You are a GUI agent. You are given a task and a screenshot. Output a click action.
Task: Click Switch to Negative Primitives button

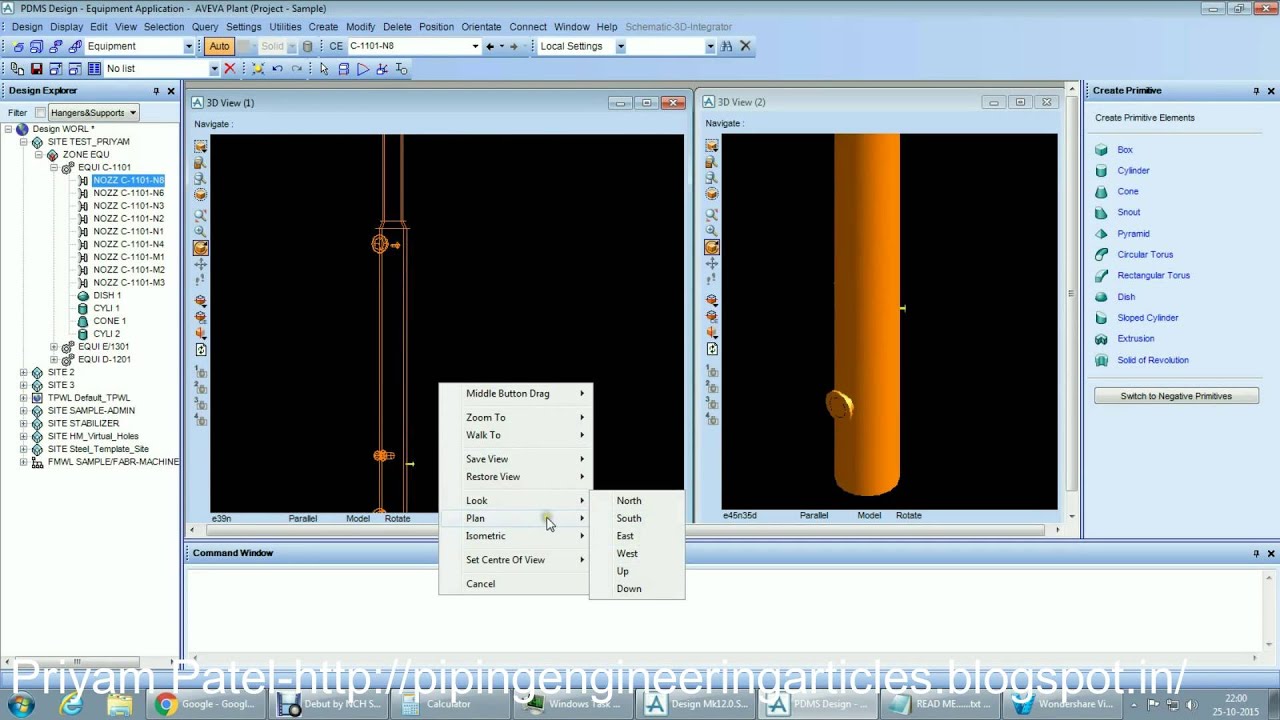(1176, 396)
